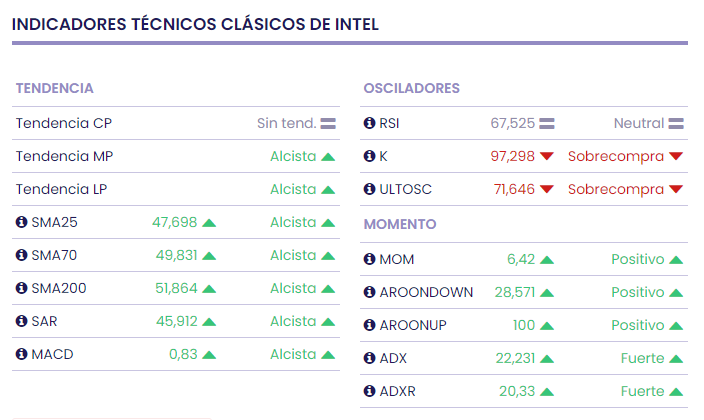The width and height of the screenshot is (704, 420).
Task: Click the neutral bars icon beside Sin tend.
Action: [x=328, y=123]
